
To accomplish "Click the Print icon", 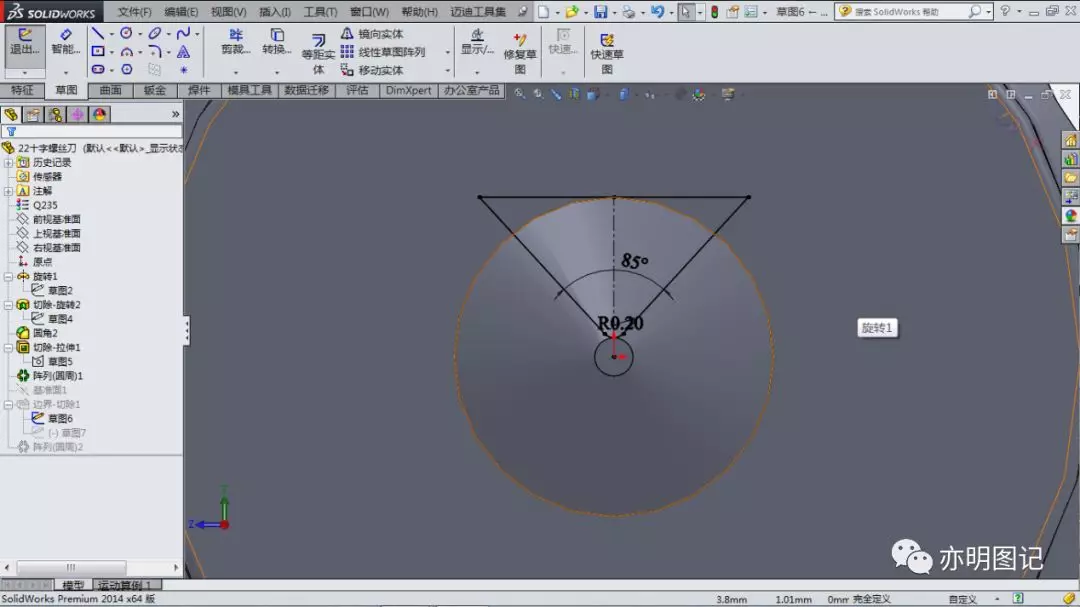I will [628, 11].
